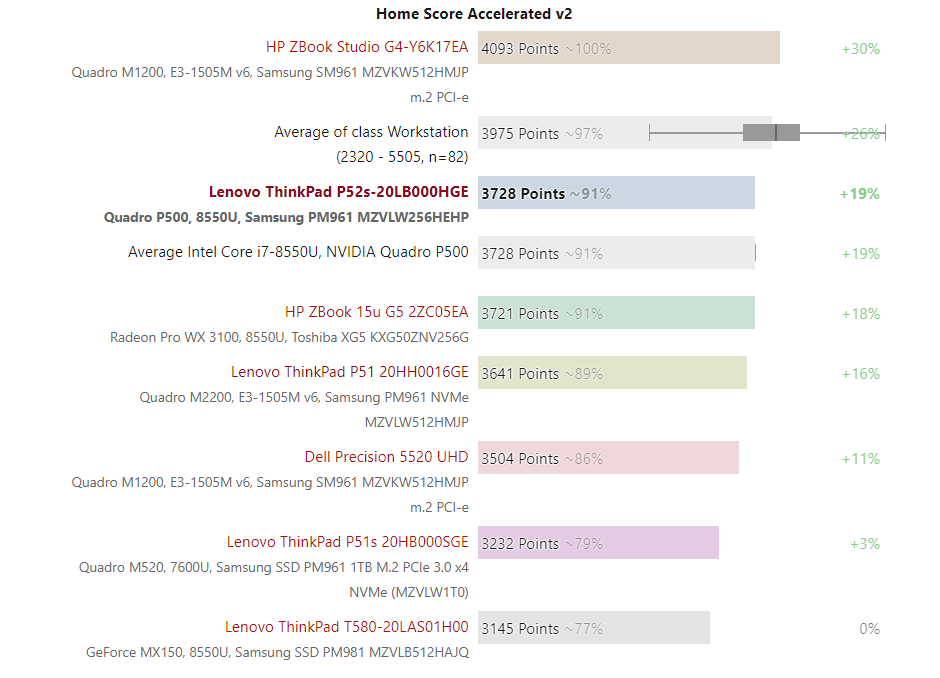Click the 3504 Points pink bar

point(608,457)
